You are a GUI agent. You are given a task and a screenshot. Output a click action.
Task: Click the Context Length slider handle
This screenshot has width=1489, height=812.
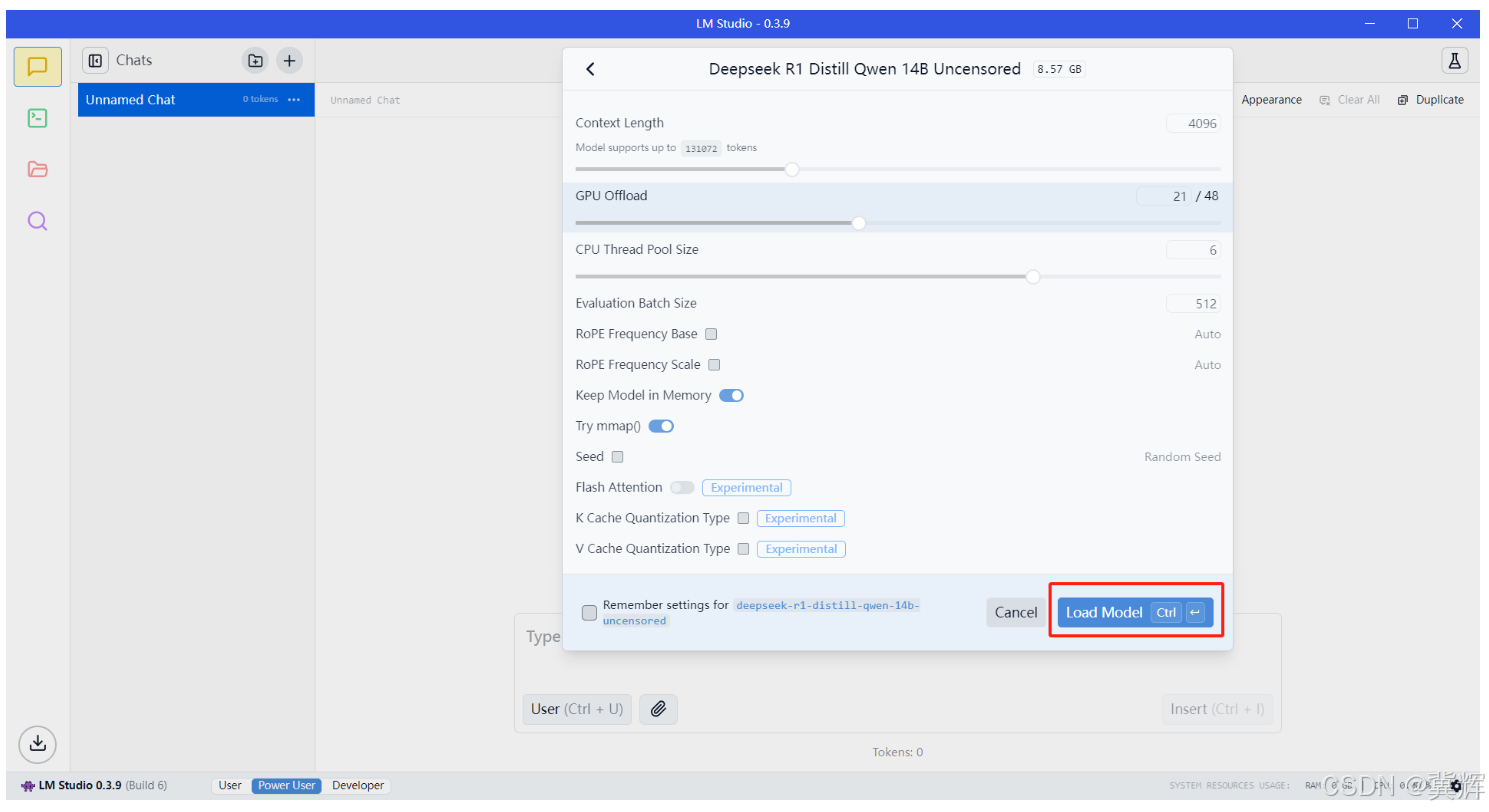pyautogui.click(x=792, y=169)
